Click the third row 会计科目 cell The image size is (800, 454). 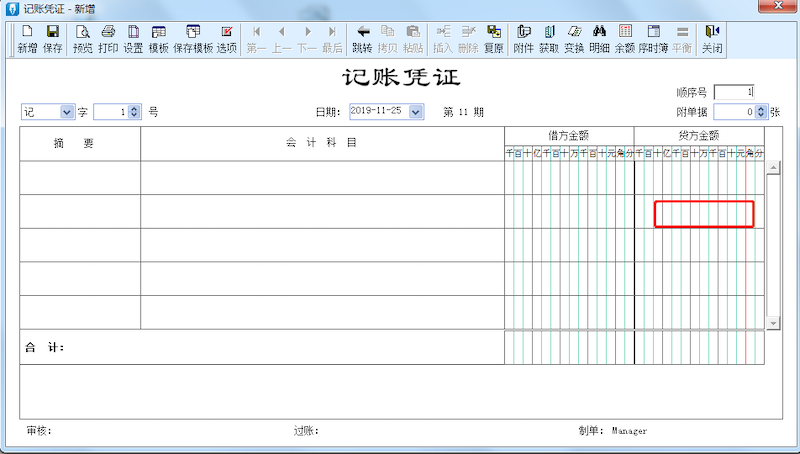[x=322, y=245]
